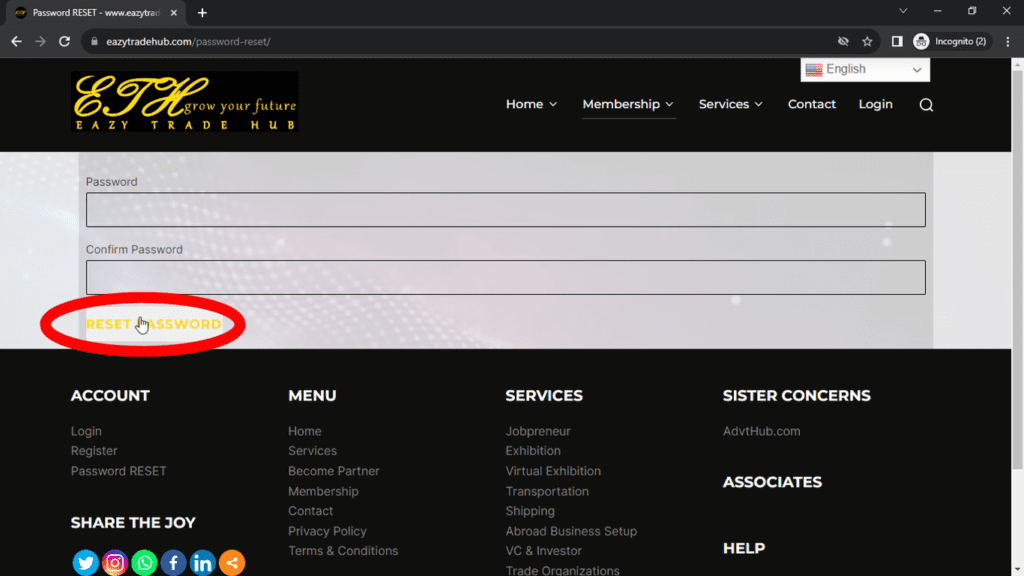Open the AdvtHub.com sister concern link

point(761,431)
